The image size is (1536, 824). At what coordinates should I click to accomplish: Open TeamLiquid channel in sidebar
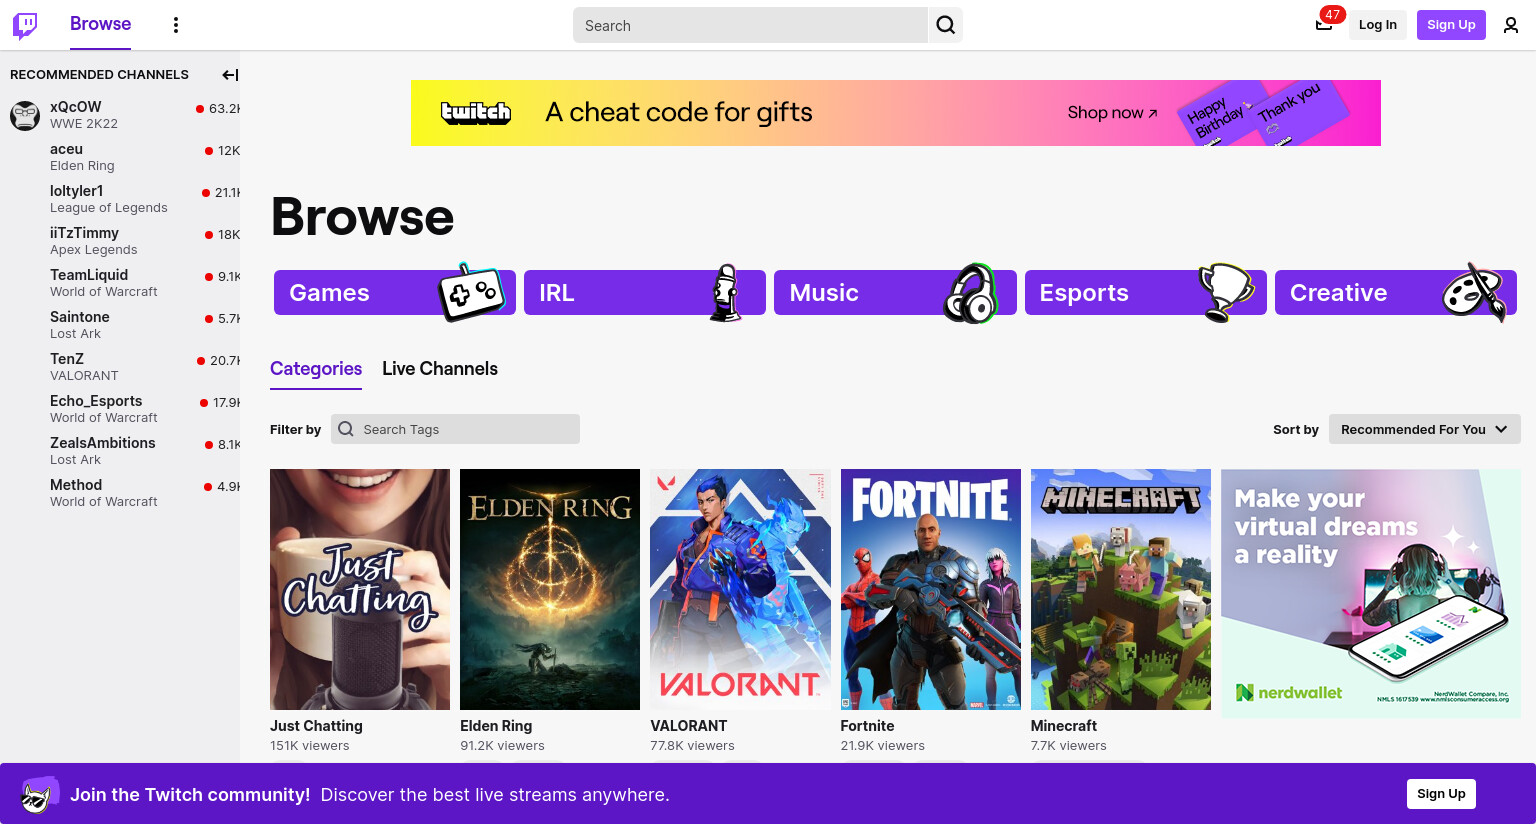pos(120,283)
